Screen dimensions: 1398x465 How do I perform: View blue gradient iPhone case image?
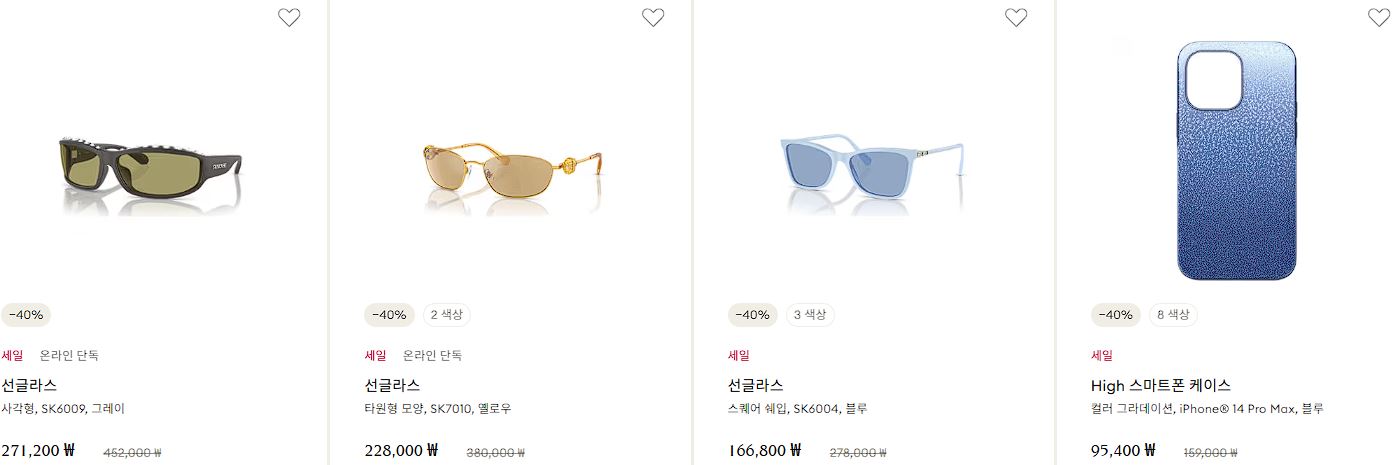1237,160
